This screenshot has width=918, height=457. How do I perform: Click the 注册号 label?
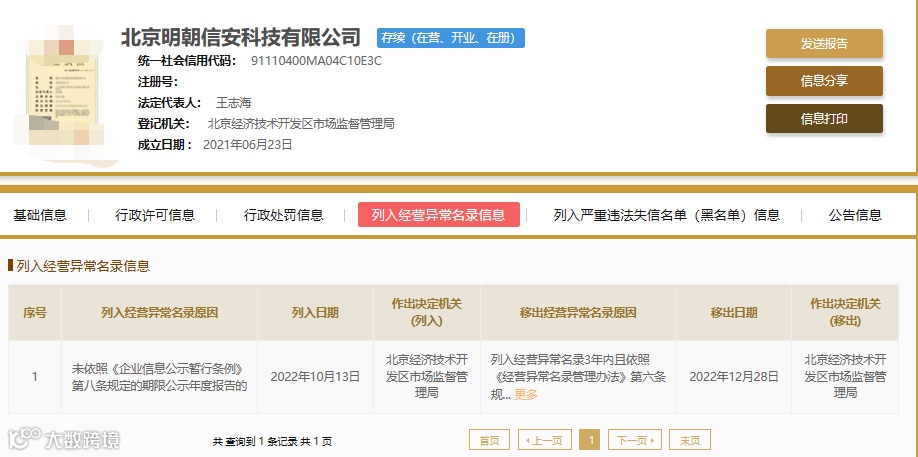157,81
